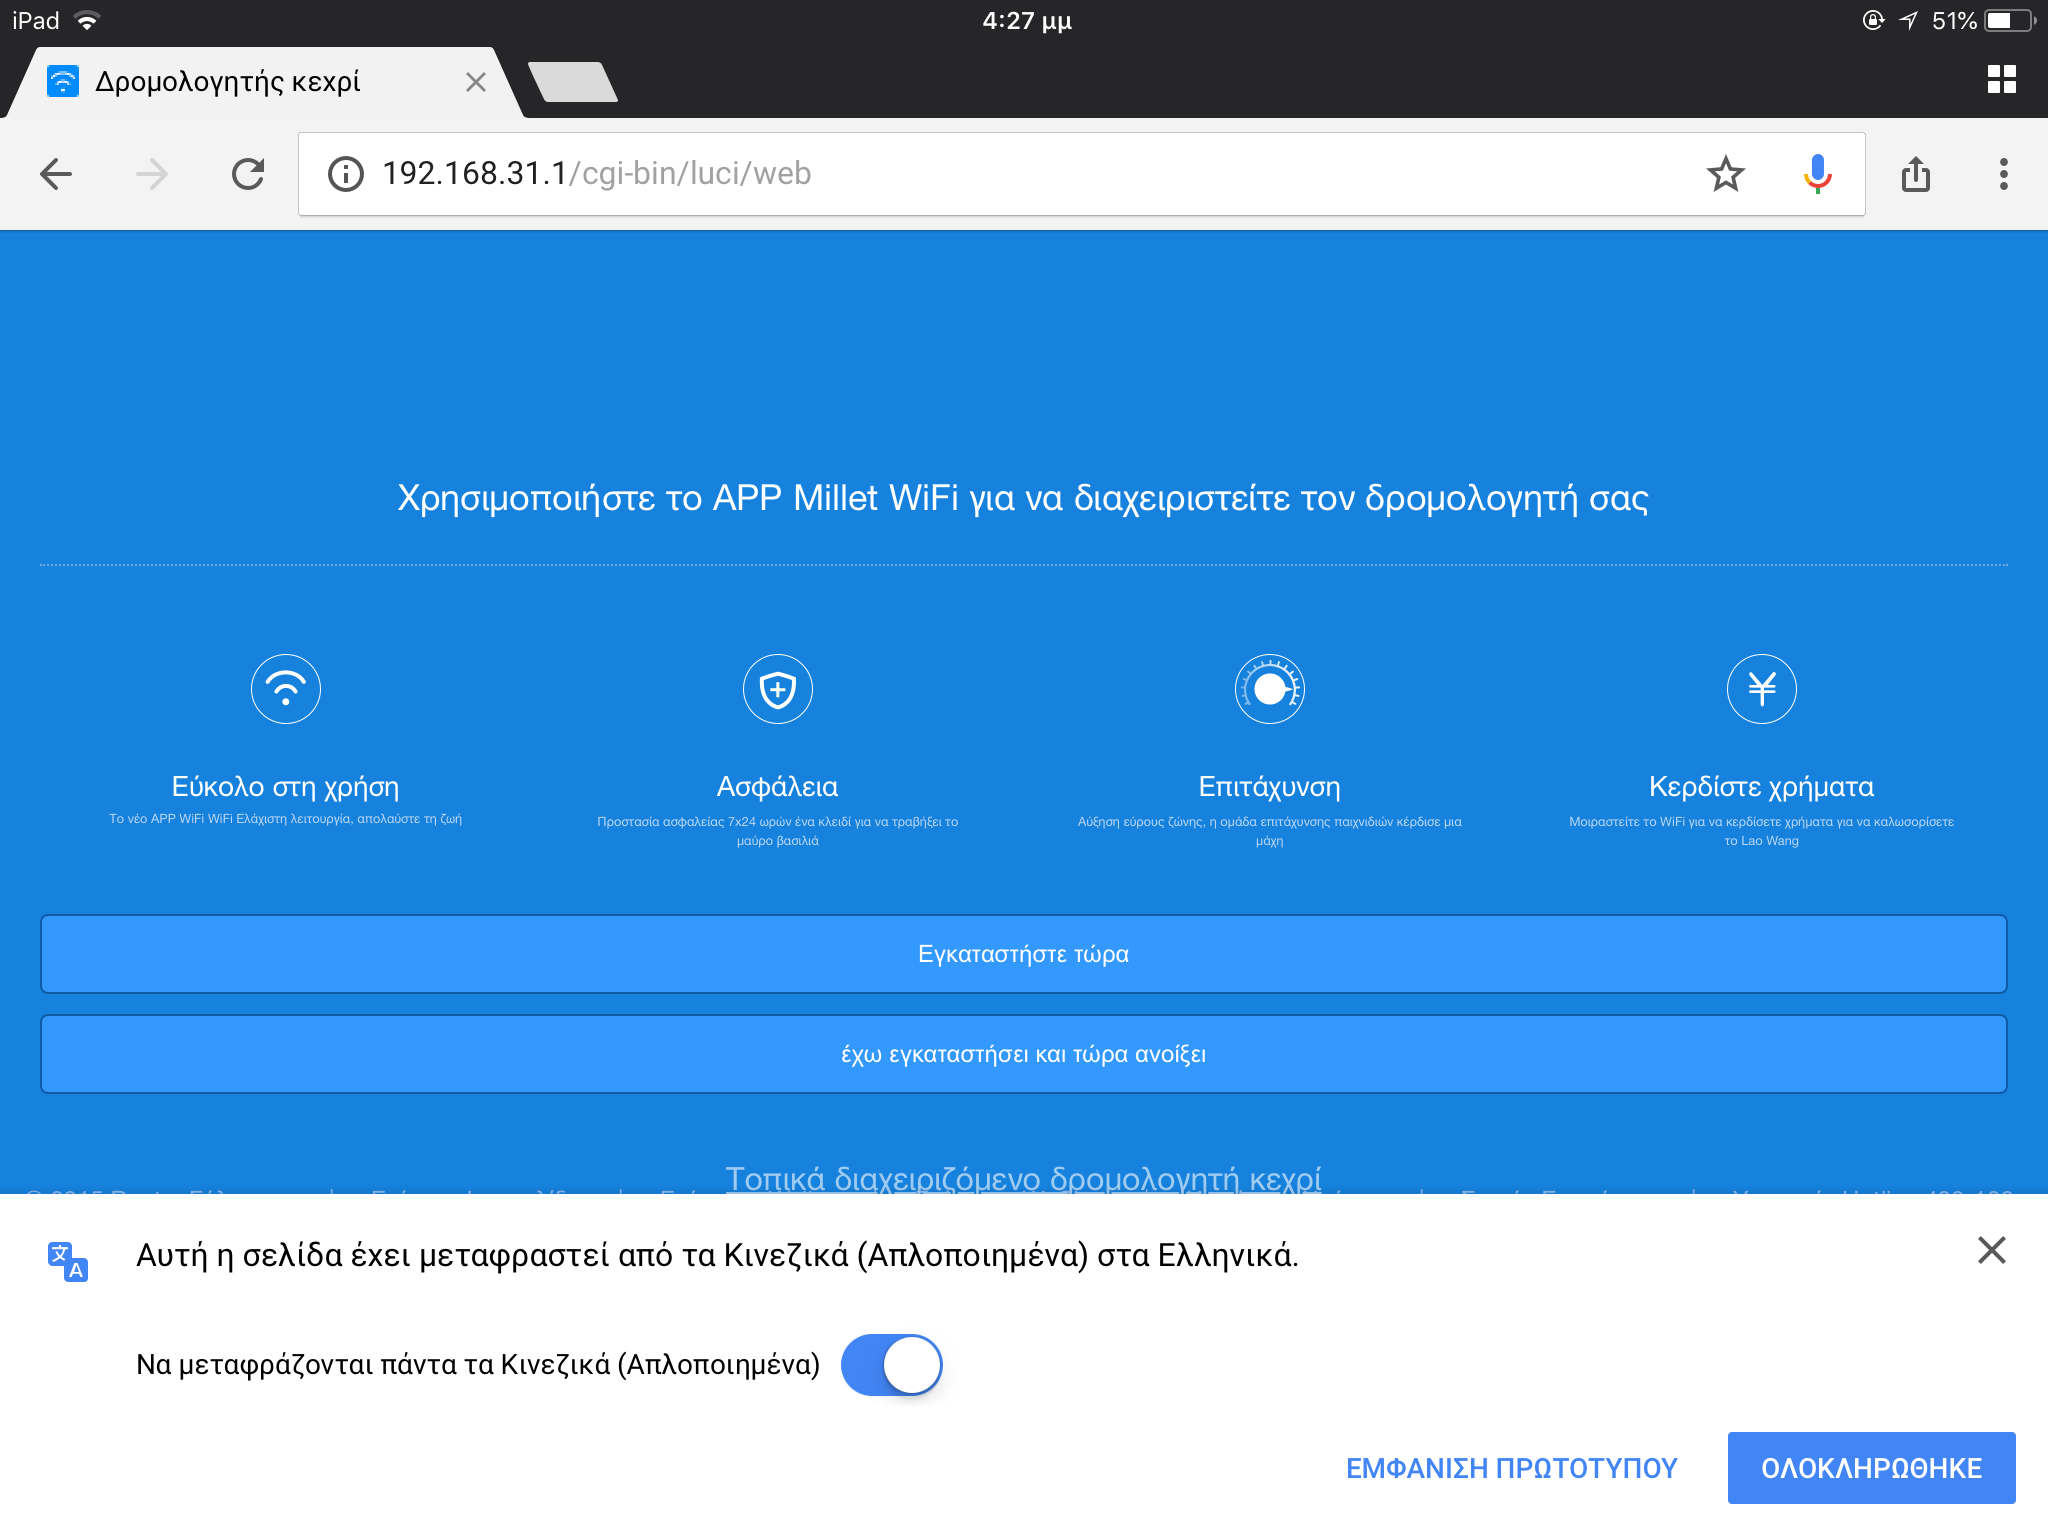Click the WiFi easy-to-use feature icon

286,689
